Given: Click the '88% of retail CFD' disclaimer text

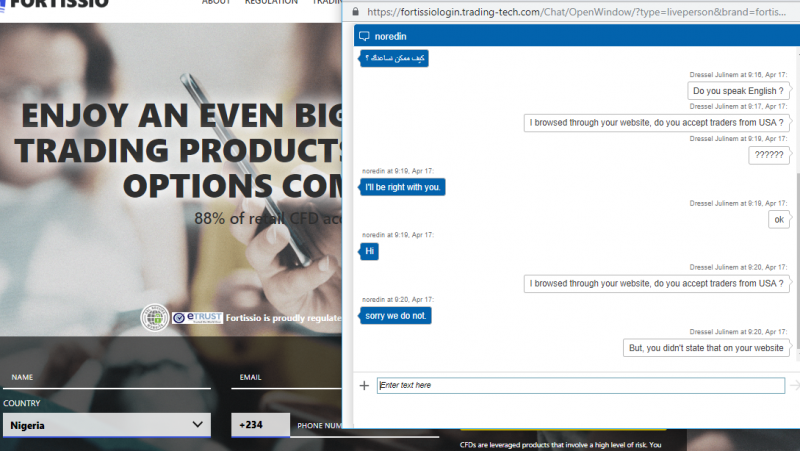Looking at the screenshot, I should 268,218.
